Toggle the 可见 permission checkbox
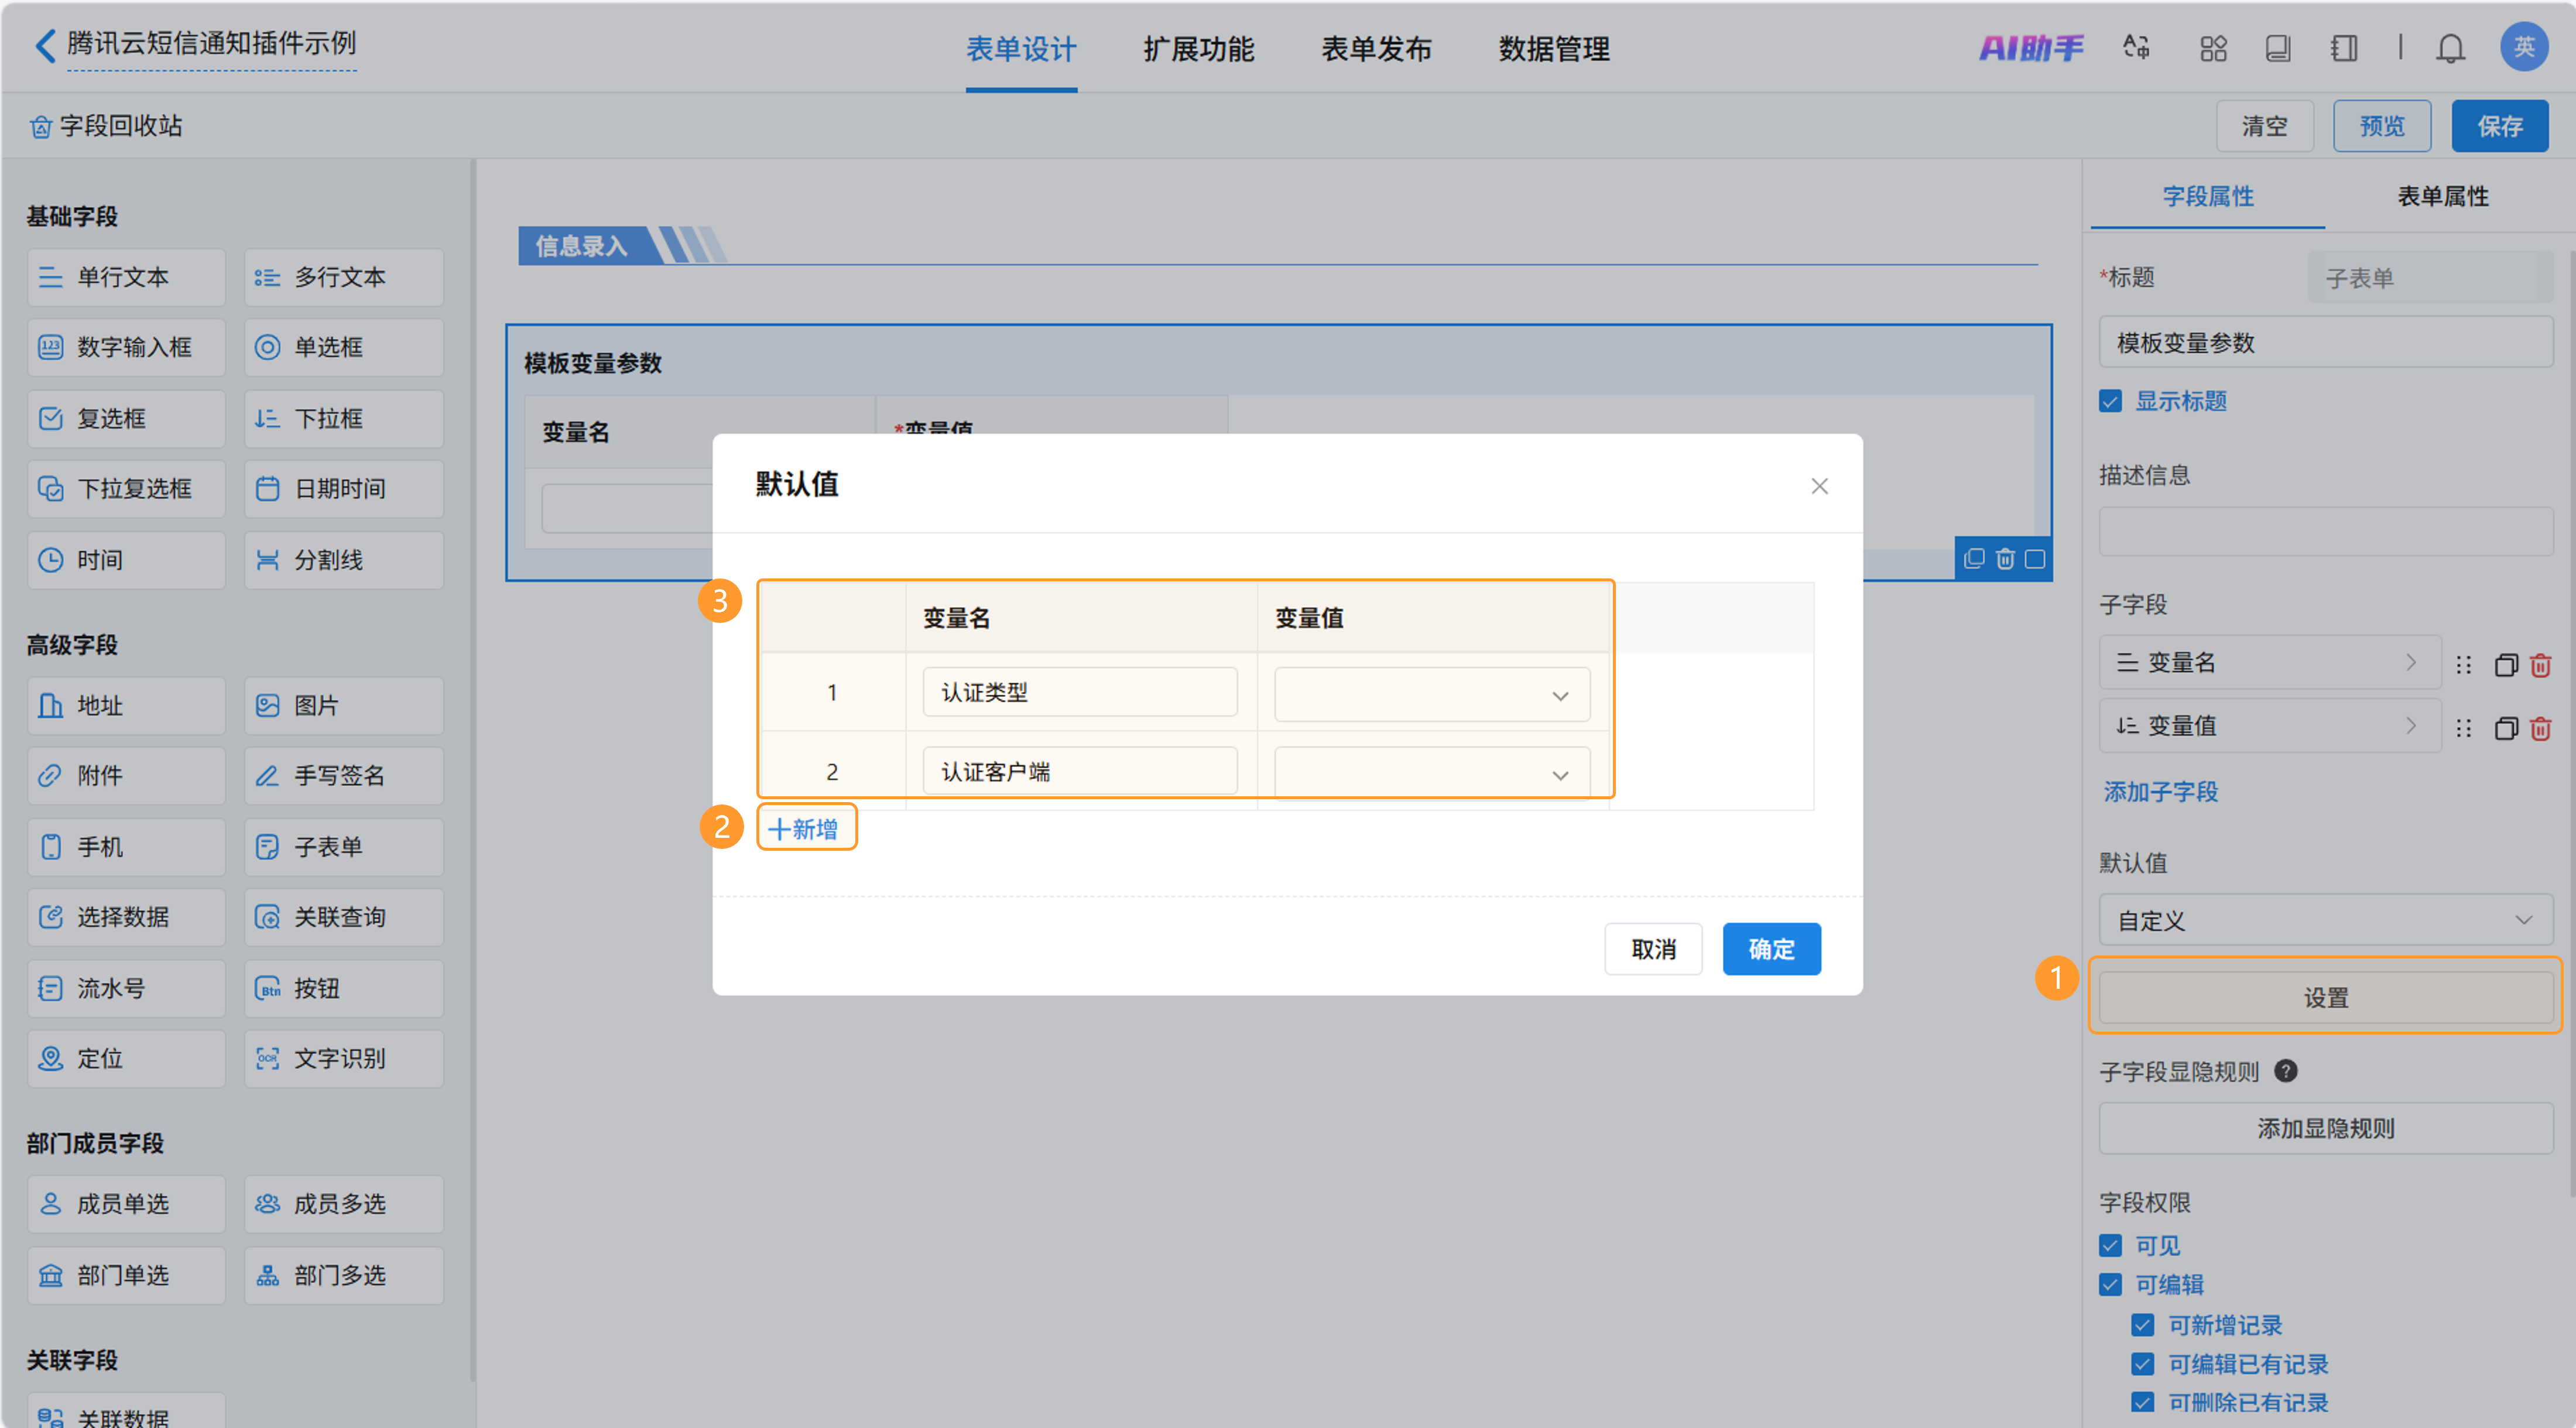Viewport: 2576px width, 1428px height. click(x=2110, y=1245)
